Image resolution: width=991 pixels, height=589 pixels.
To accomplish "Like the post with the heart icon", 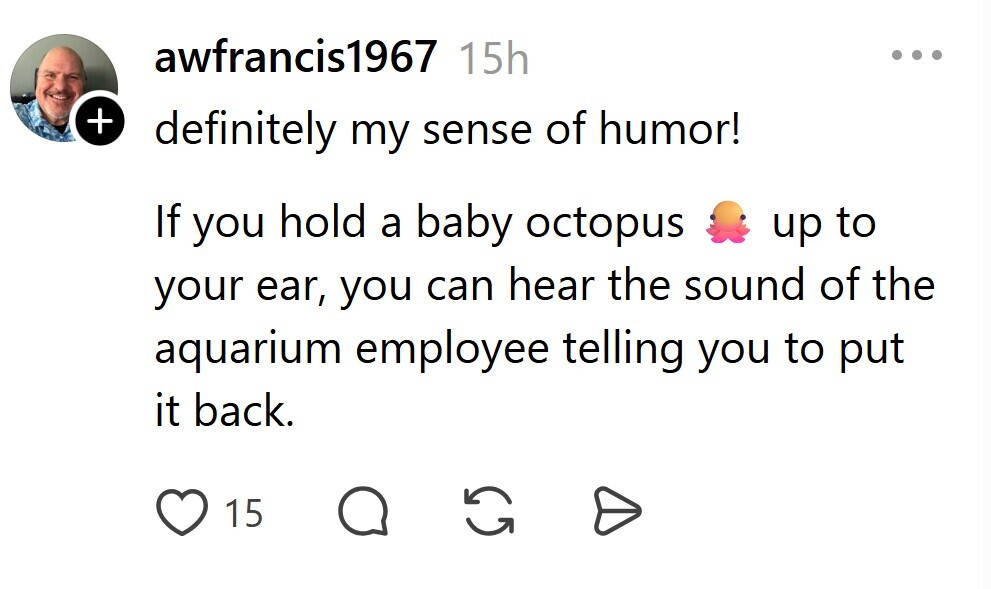I will pyautogui.click(x=182, y=512).
